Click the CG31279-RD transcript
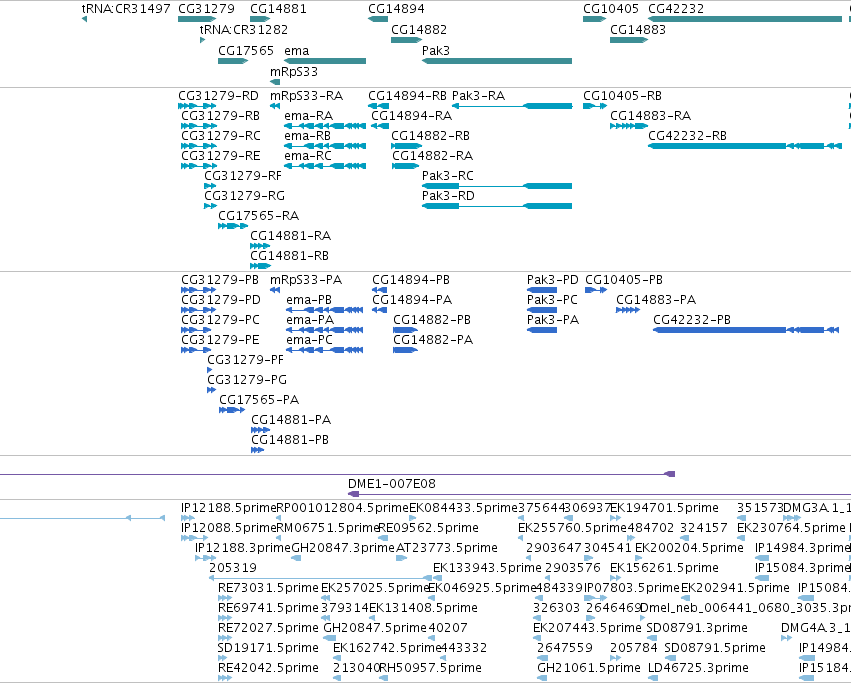The height and width of the screenshot is (683, 851). coord(197,106)
